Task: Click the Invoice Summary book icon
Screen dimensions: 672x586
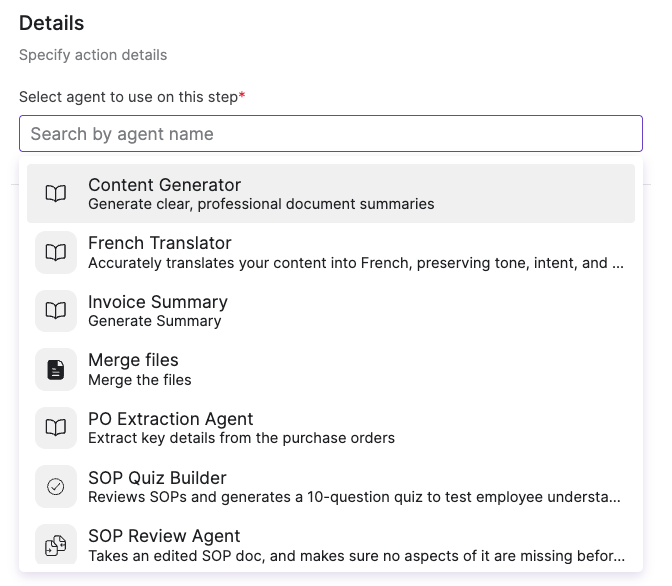Action: [x=56, y=310]
